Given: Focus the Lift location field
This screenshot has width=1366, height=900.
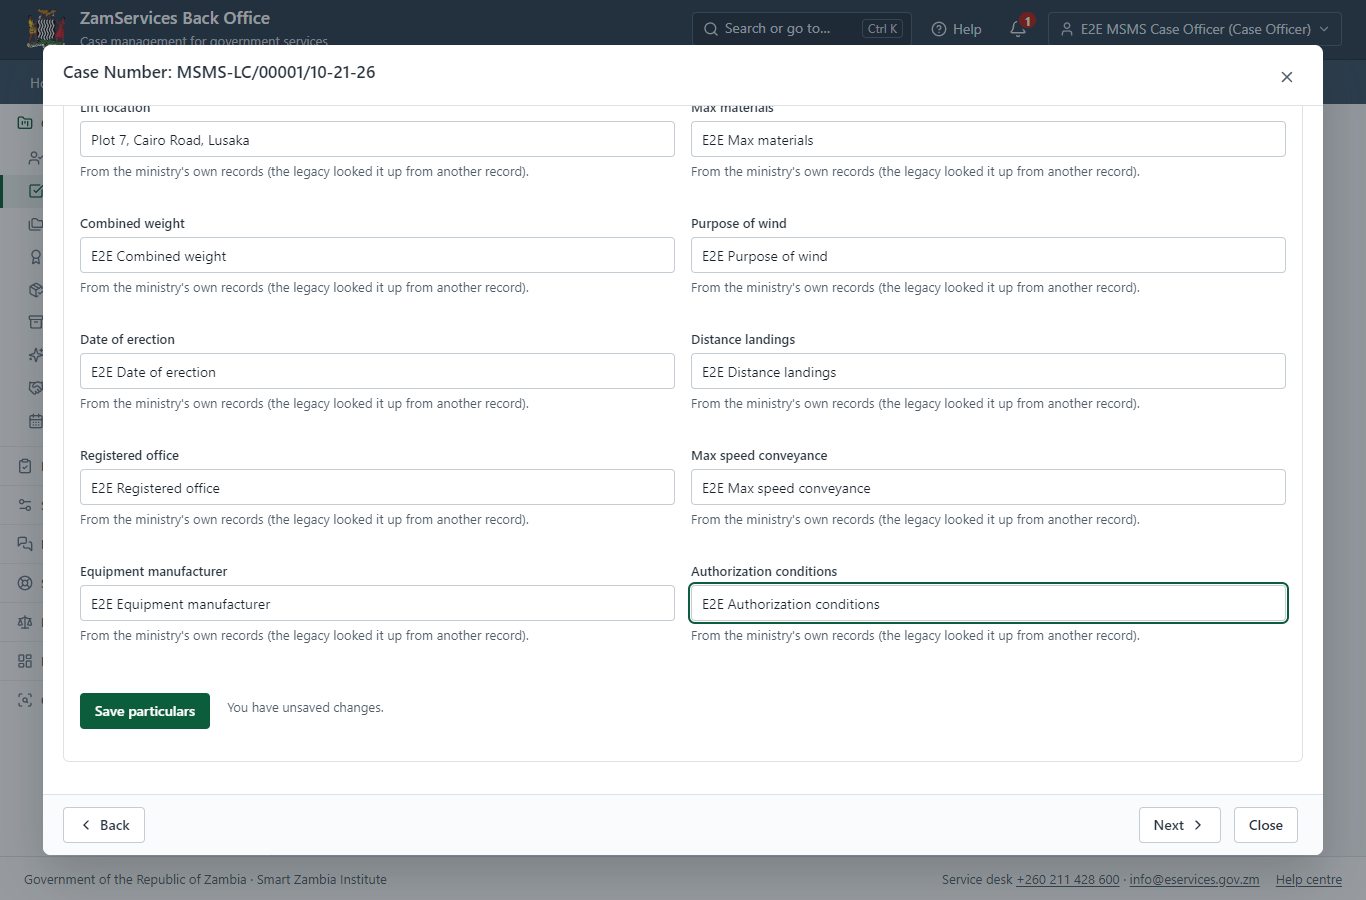Looking at the screenshot, I should [x=377, y=139].
